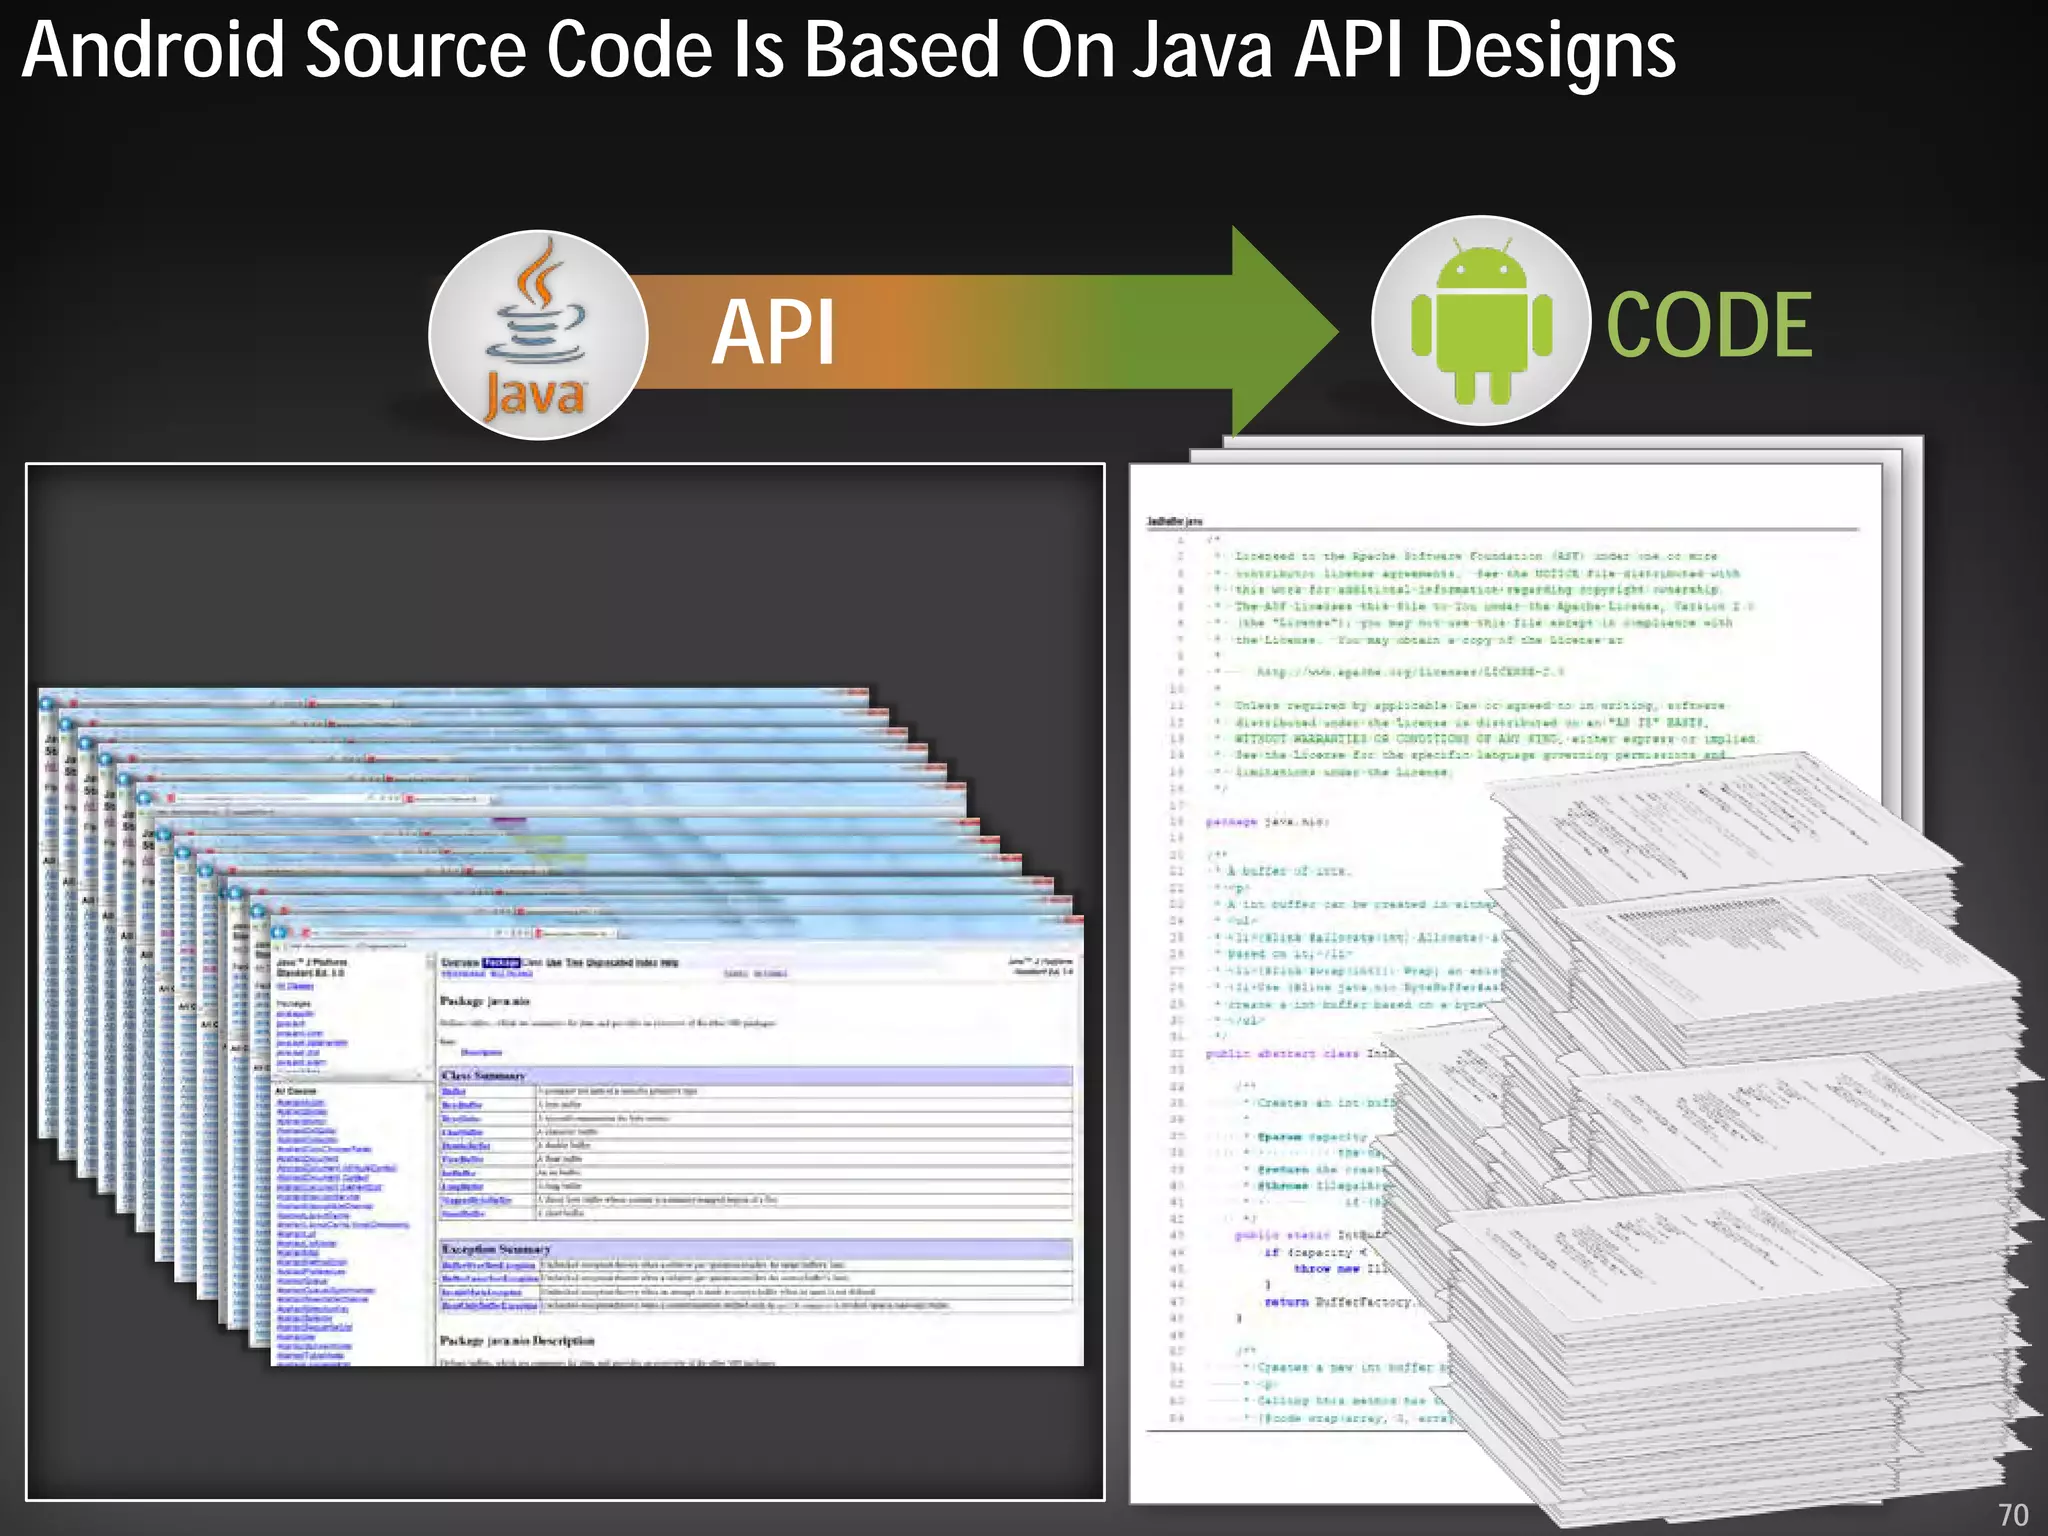This screenshot has height=1536, width=2048.
Task: Open the Buffer class link in Class Summary
Action: [x=453, y=1091]
